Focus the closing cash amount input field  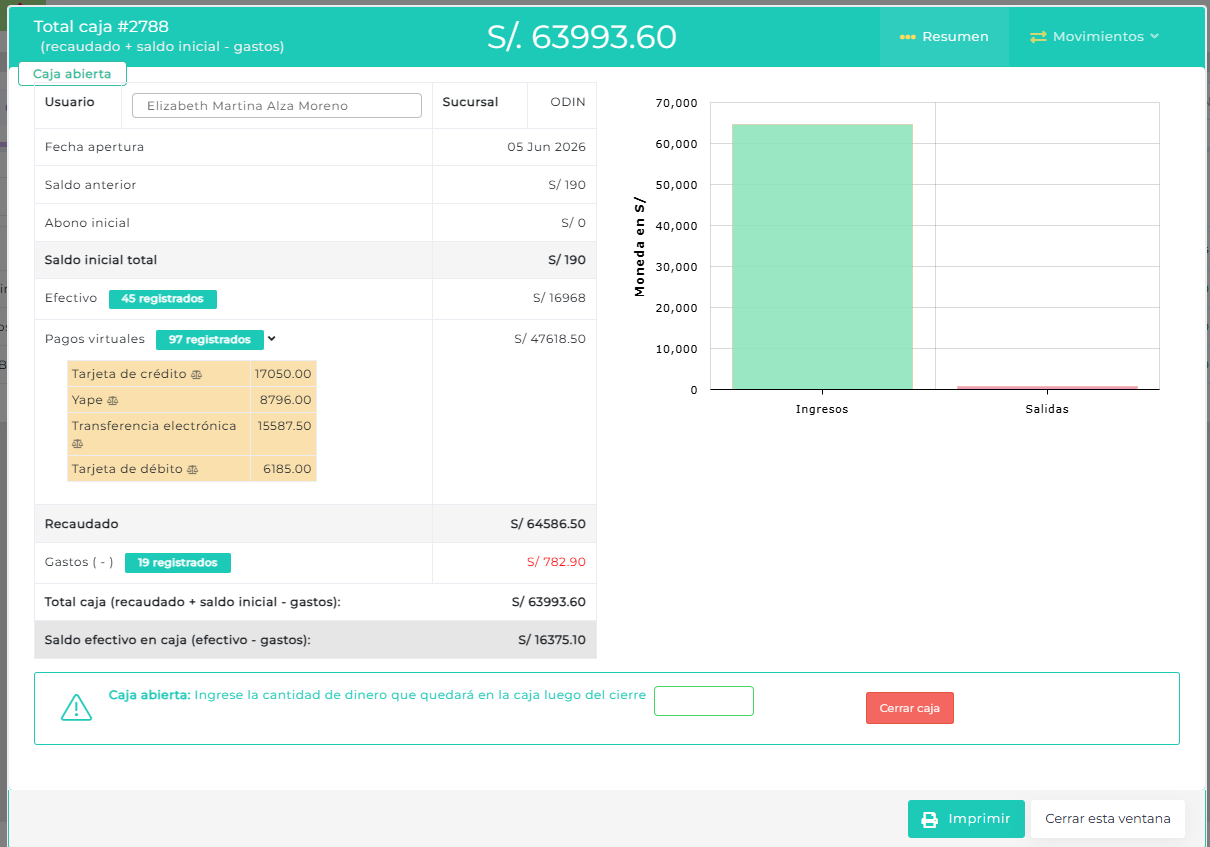tap(704, 701)
